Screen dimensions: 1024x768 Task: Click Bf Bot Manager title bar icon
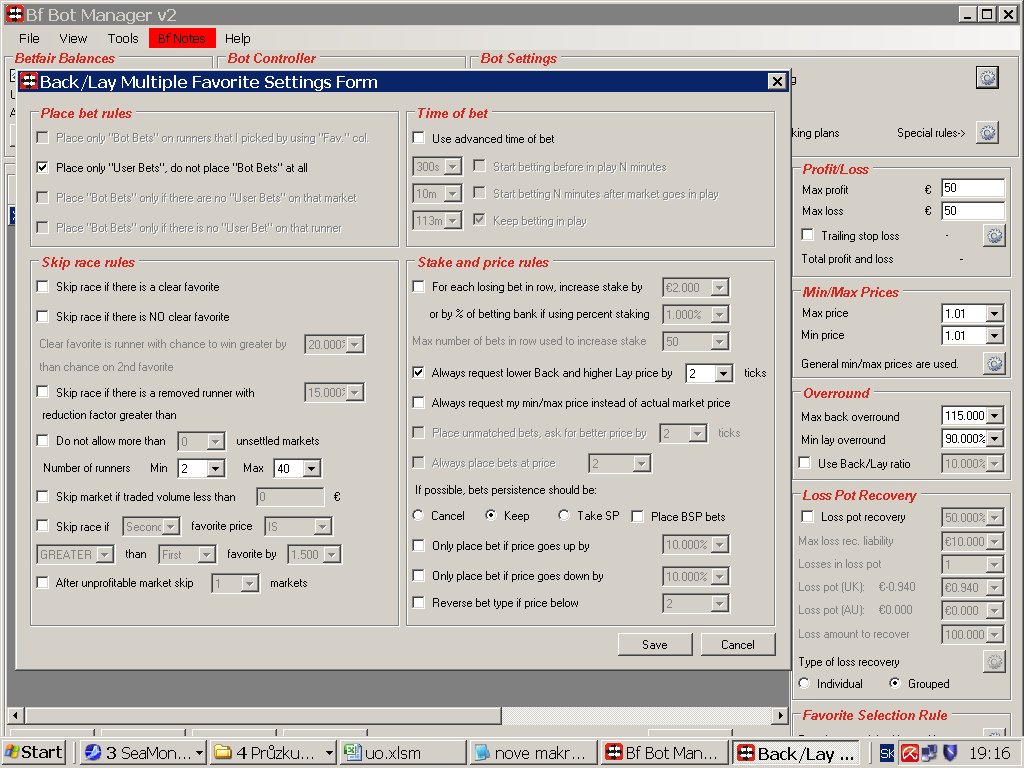click(14, 14)
